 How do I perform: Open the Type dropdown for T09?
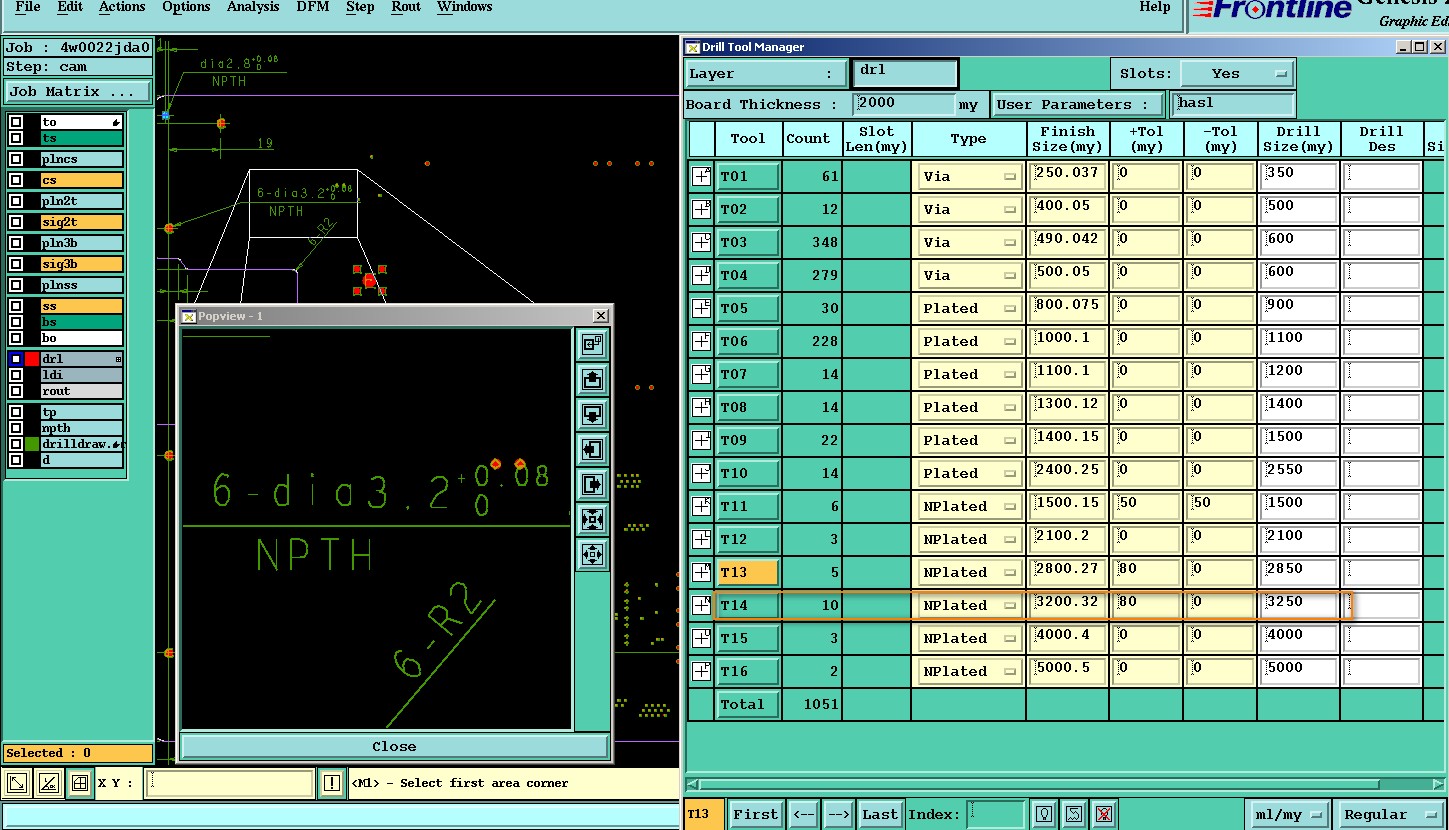(x=968, y=441)
